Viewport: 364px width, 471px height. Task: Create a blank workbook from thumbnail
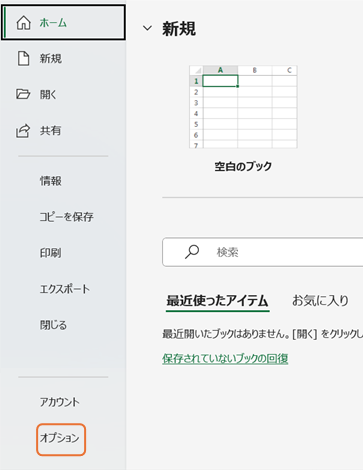coord(243,107)
